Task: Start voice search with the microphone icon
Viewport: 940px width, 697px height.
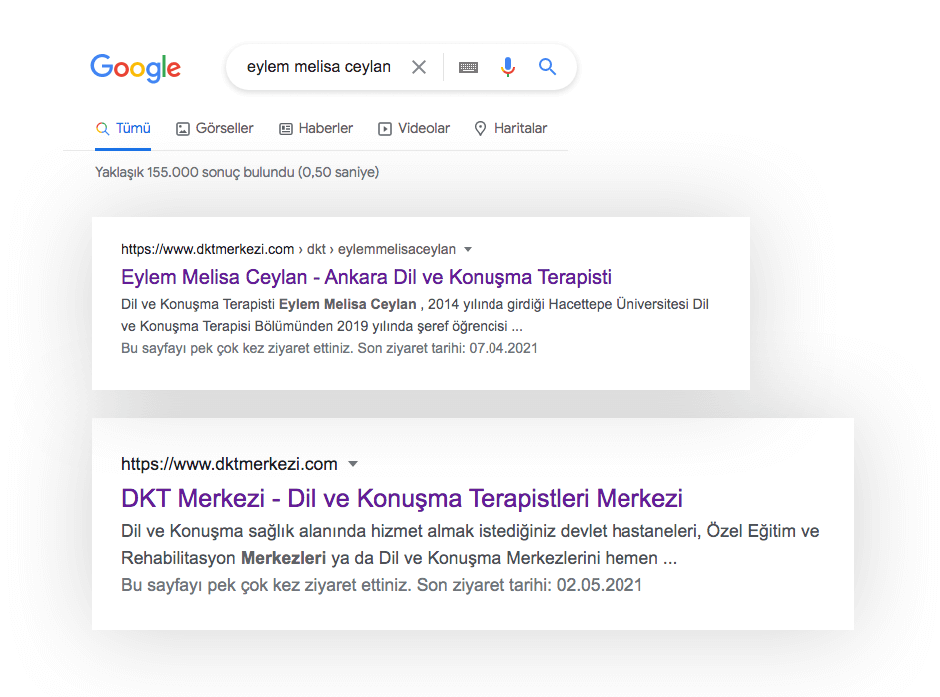Action: (508, 67)
